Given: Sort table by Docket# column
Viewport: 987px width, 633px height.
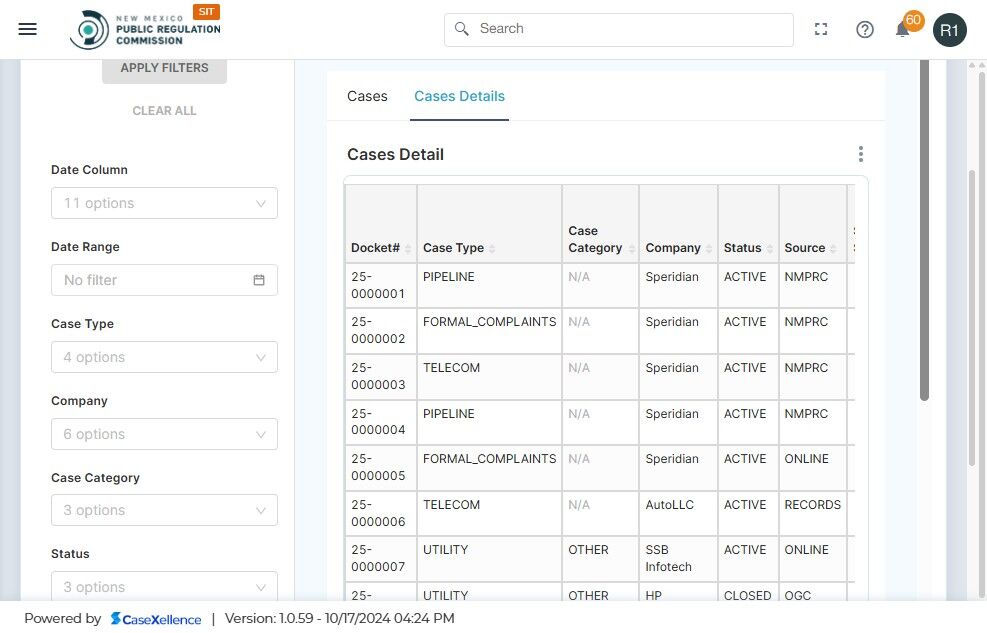Looking at the screenshot, I should click(x=408, y=249).
